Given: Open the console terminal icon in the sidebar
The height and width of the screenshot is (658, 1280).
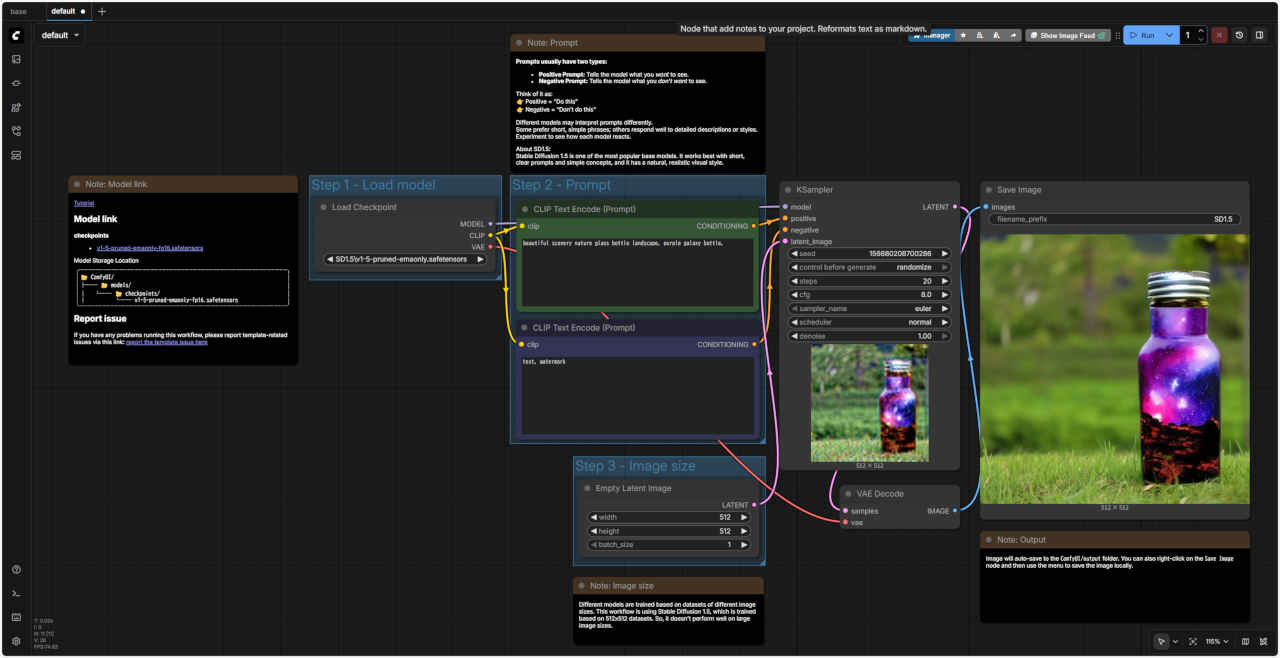Looking at the screenshot, I should point(16,594).
